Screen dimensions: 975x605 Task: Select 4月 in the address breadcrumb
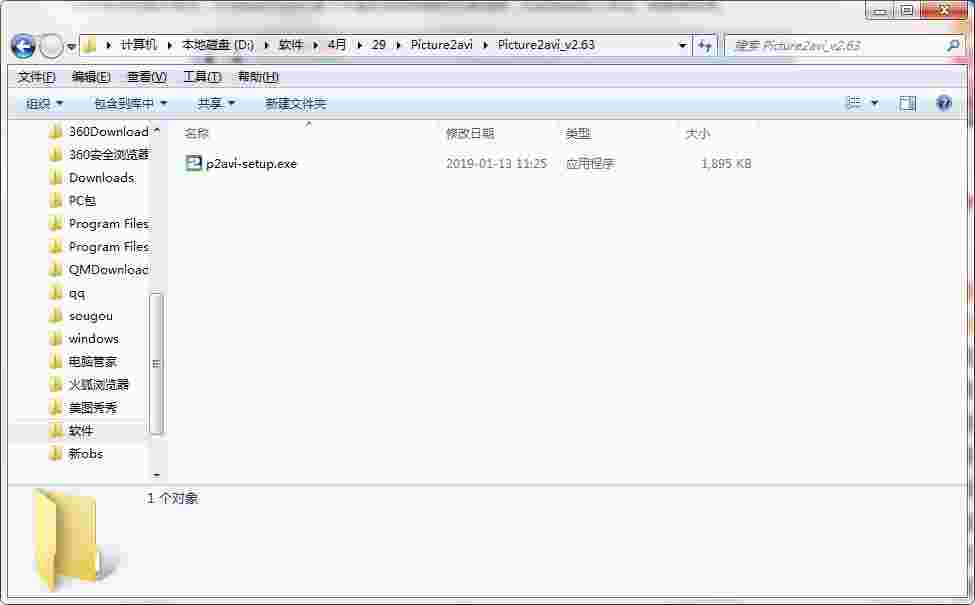point(337,45)
